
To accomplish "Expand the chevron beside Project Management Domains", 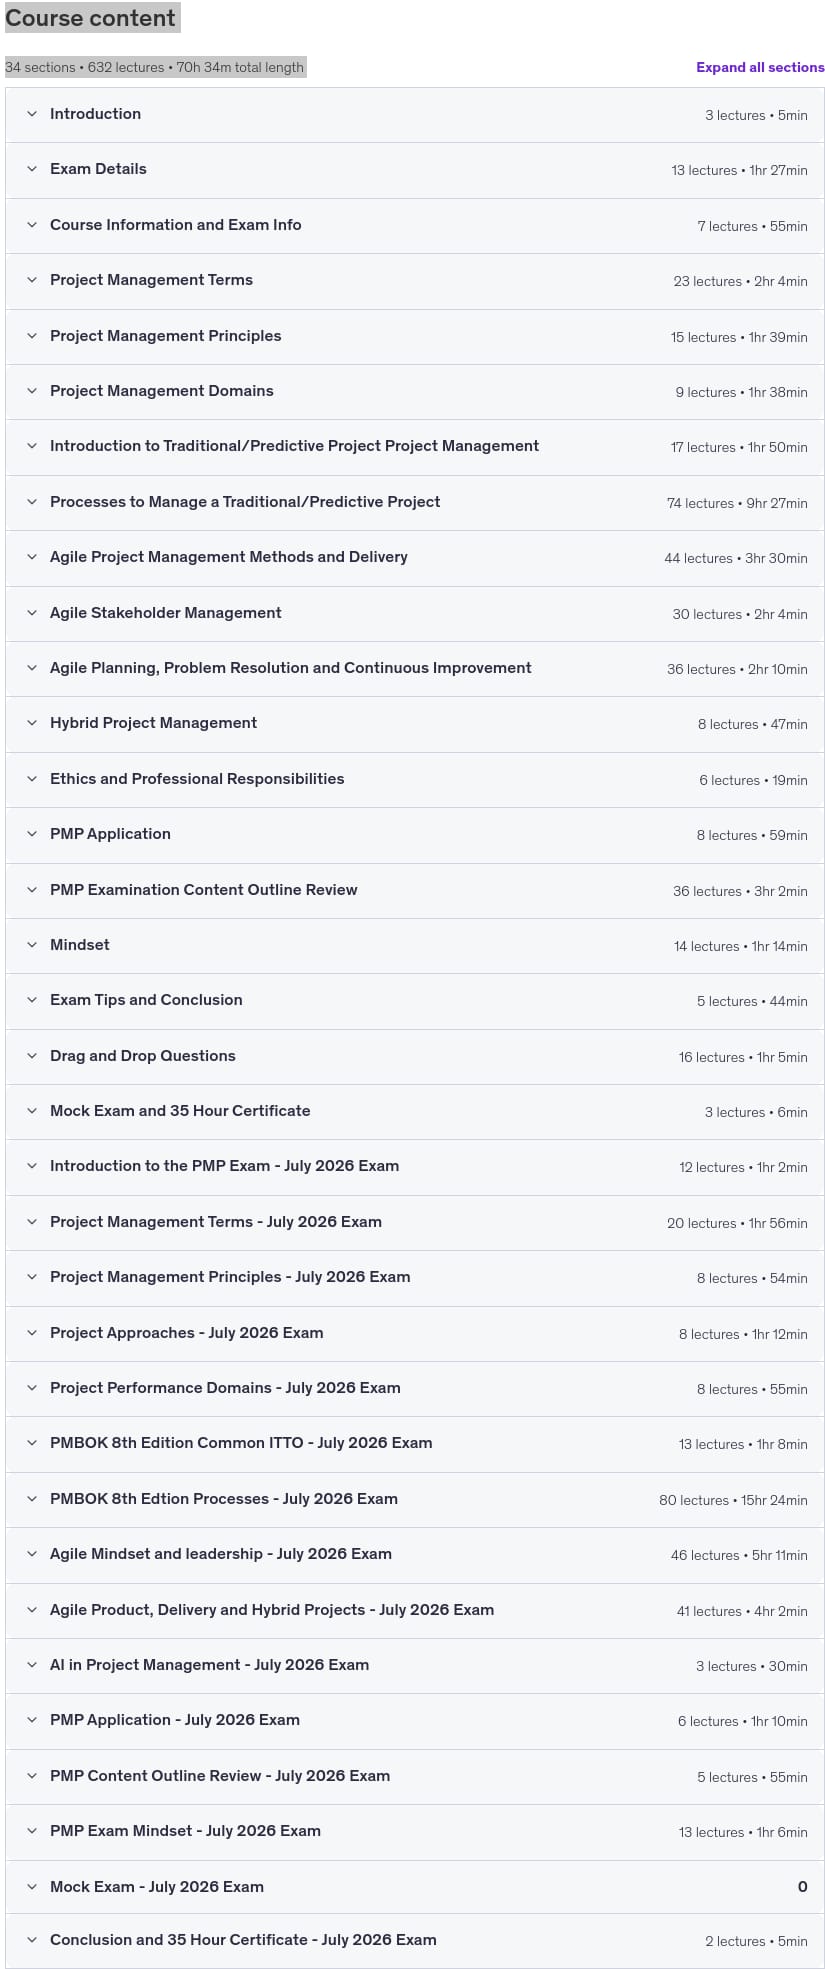I will pos(32,391).
